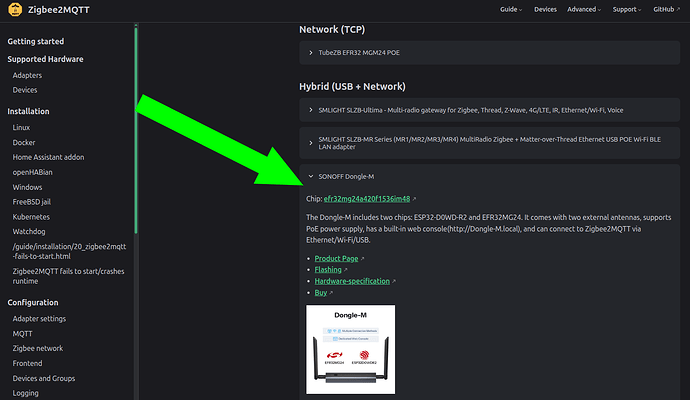Open the Kubernetes installation page

coord(31,217)
